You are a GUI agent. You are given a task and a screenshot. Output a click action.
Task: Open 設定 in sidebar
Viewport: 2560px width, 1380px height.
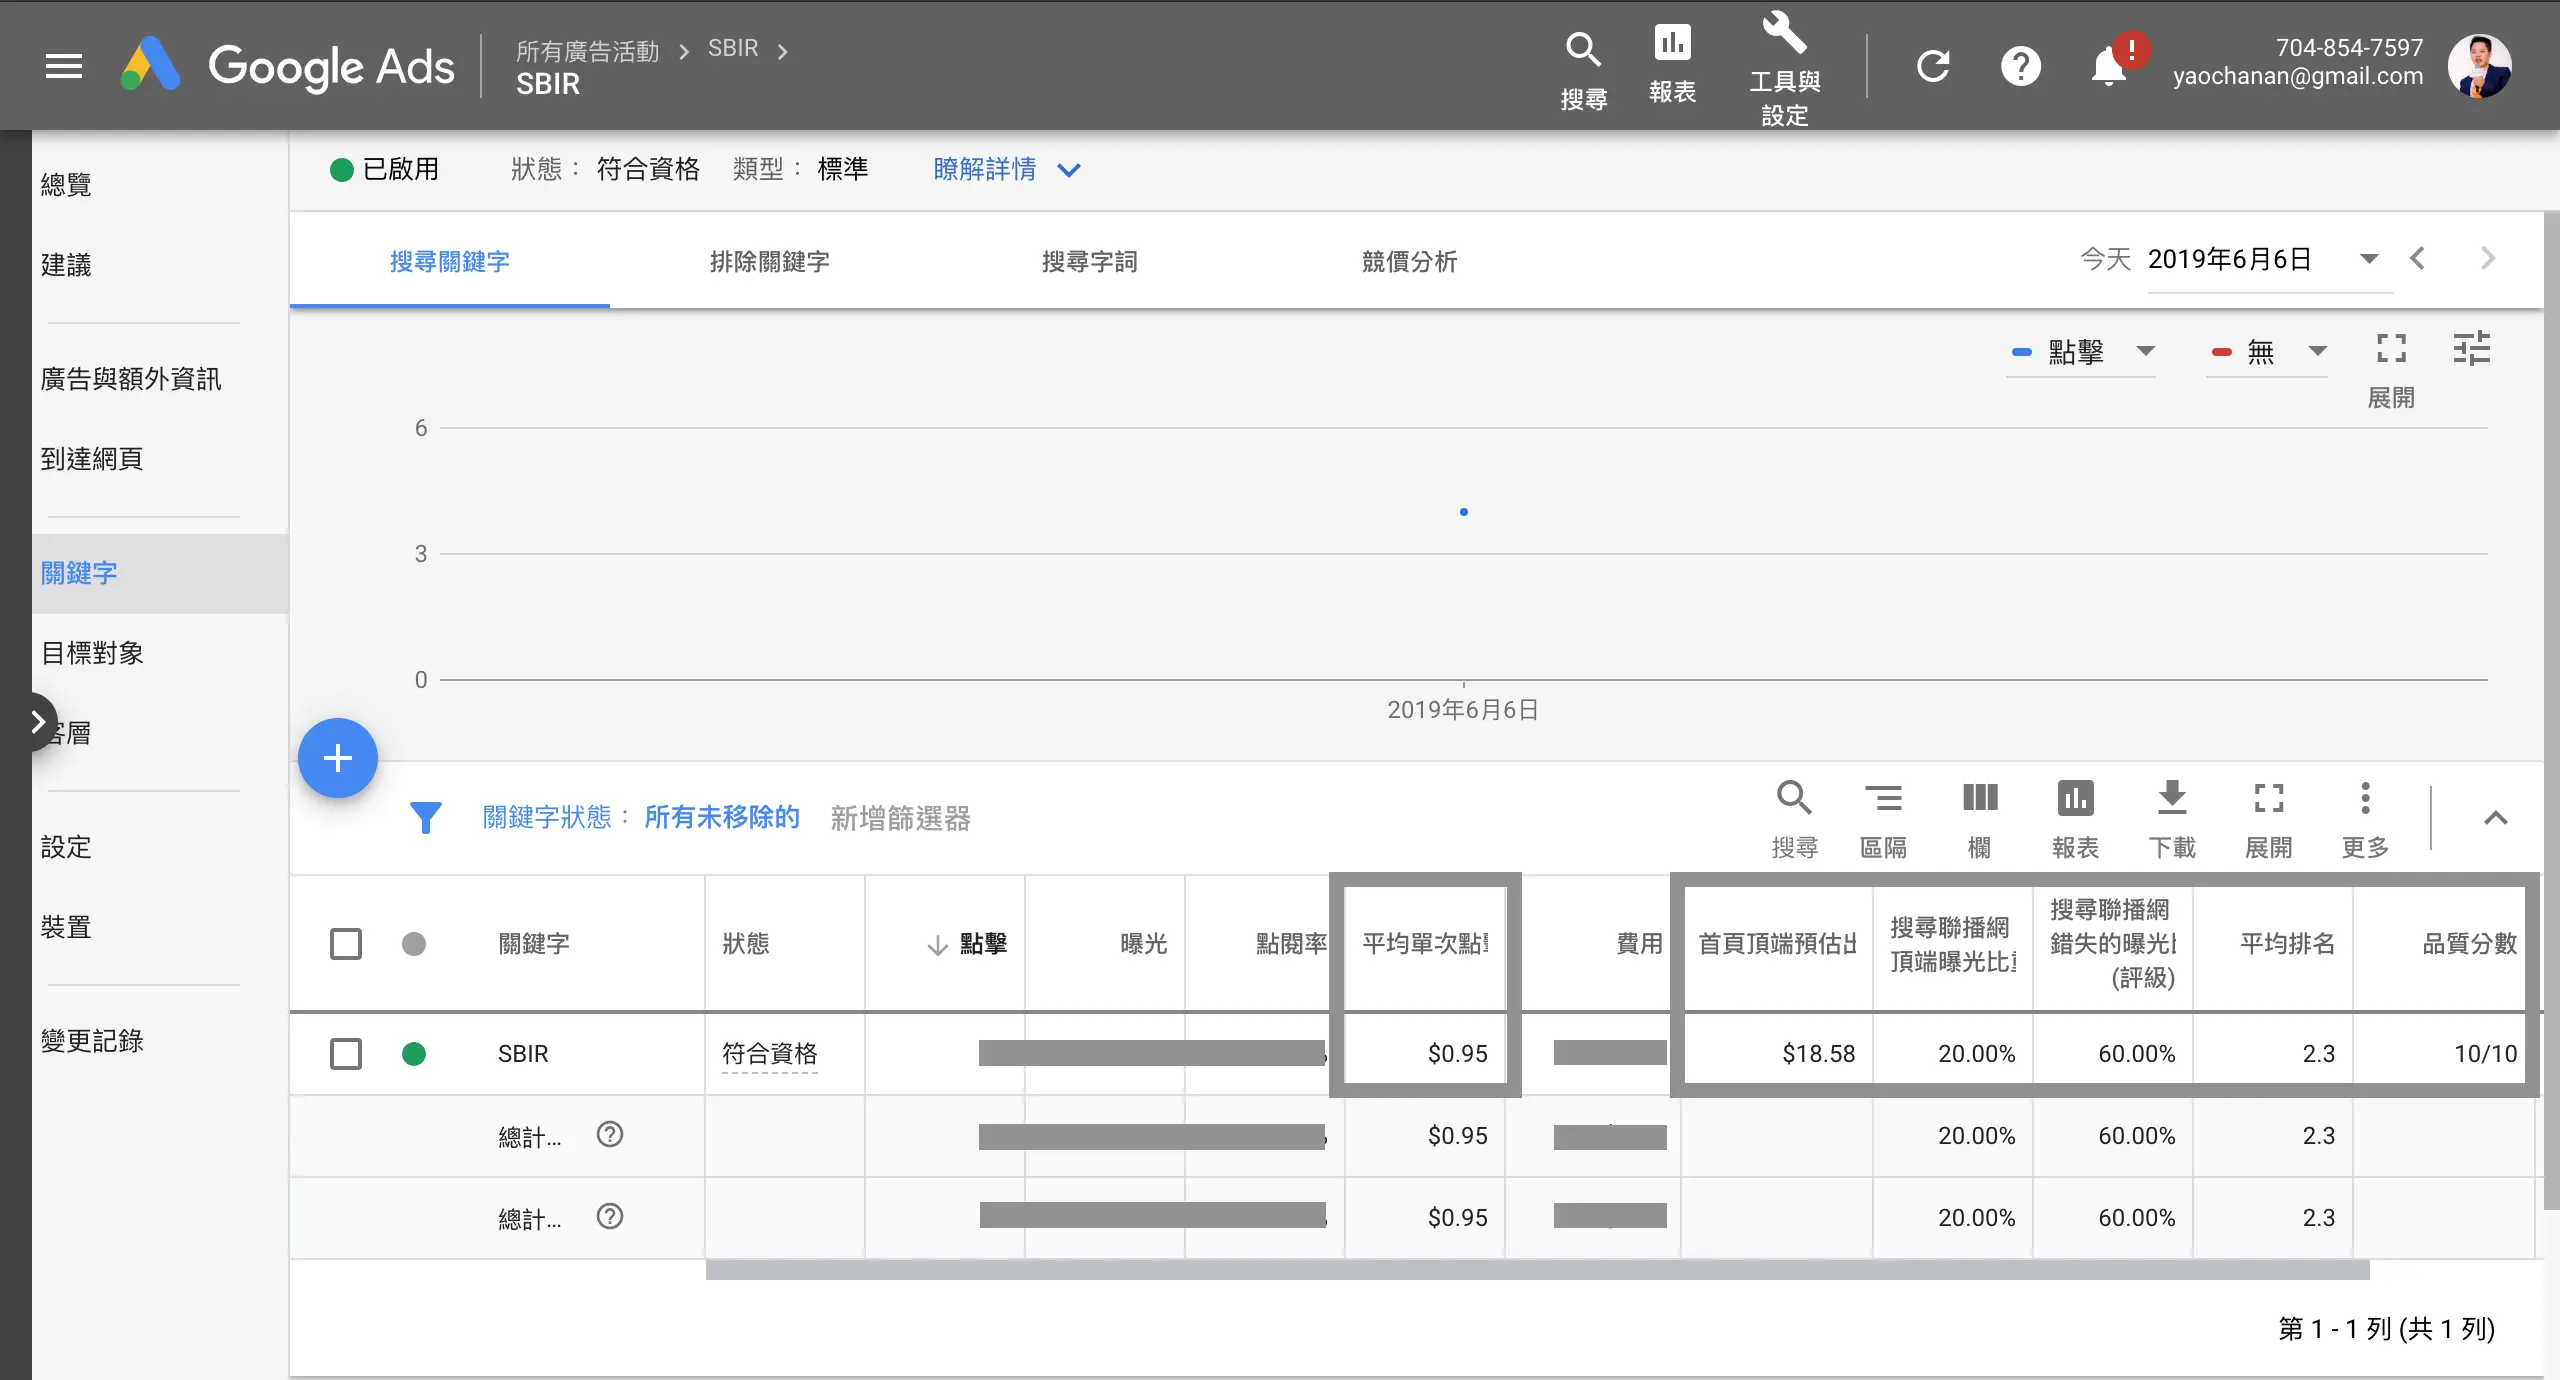point(66,846)
